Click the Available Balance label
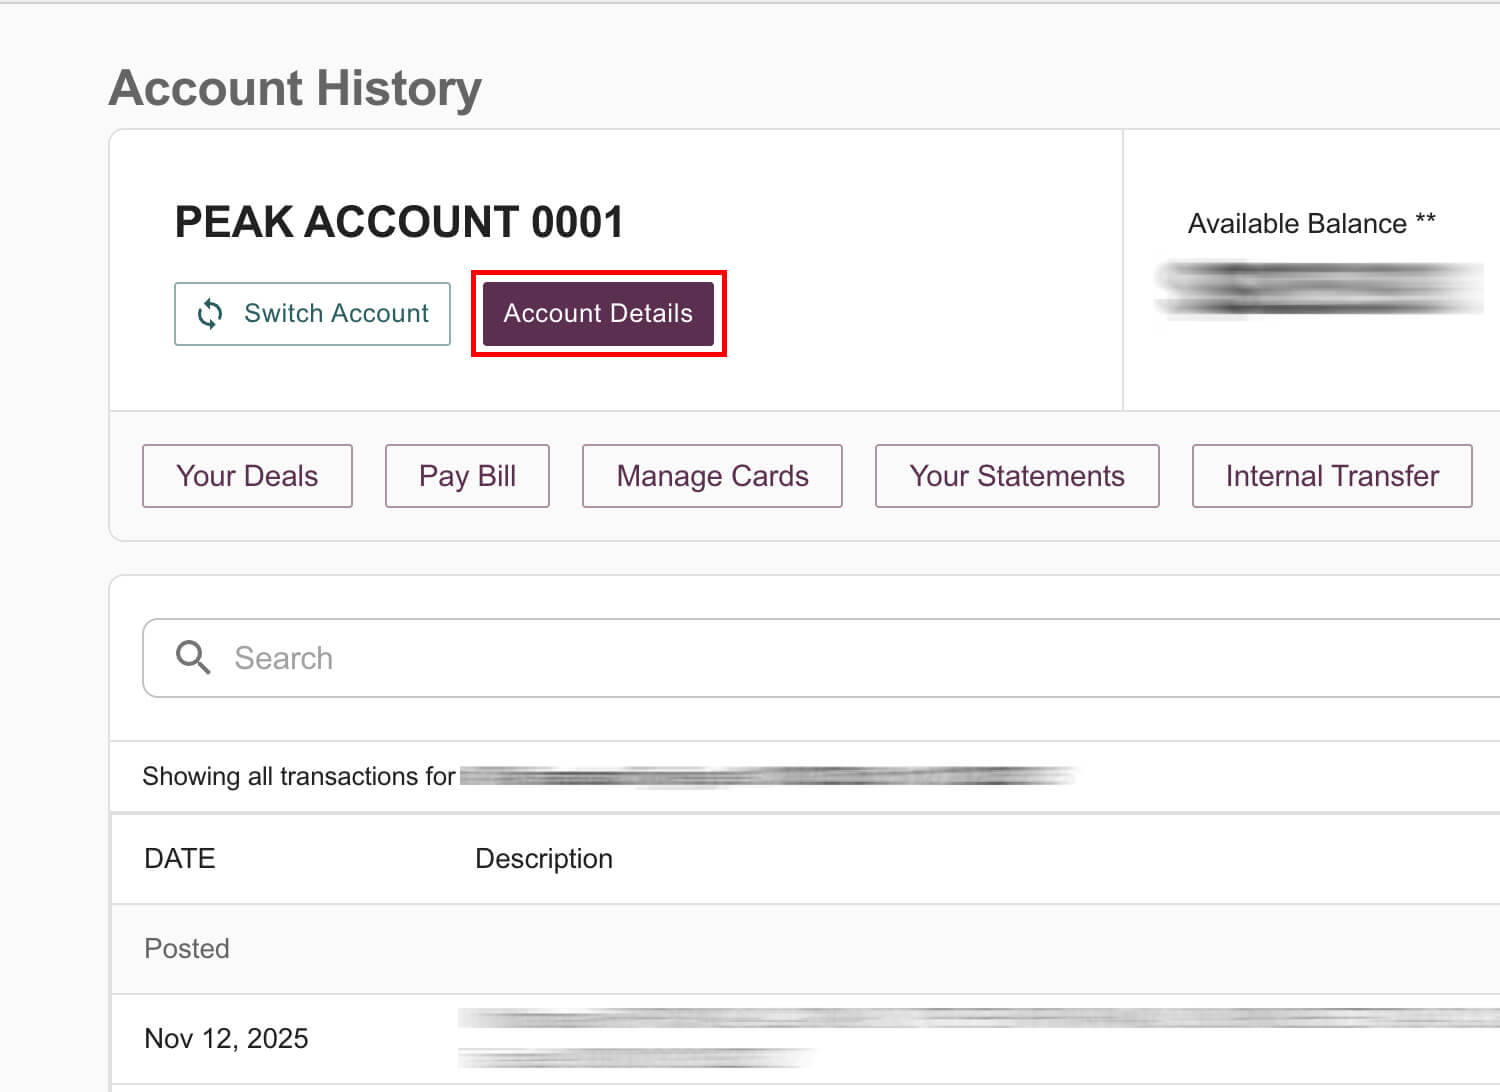 [x=1295, y=223]
